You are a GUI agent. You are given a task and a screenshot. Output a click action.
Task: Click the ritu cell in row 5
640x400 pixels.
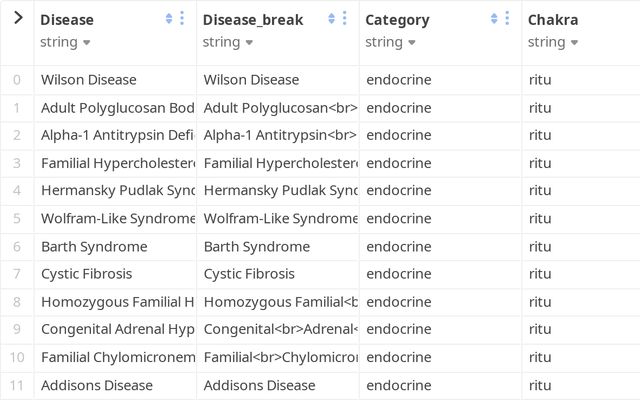(540, 219)
